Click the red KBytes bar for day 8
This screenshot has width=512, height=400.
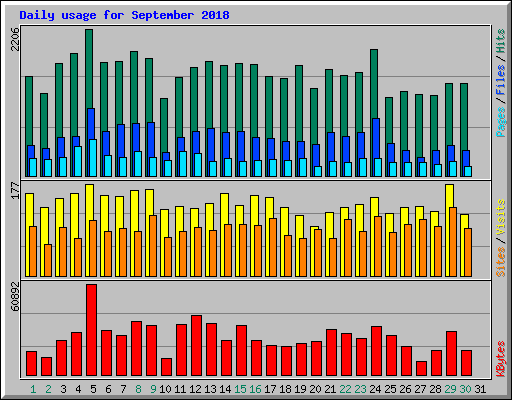[x=136, y=348]
